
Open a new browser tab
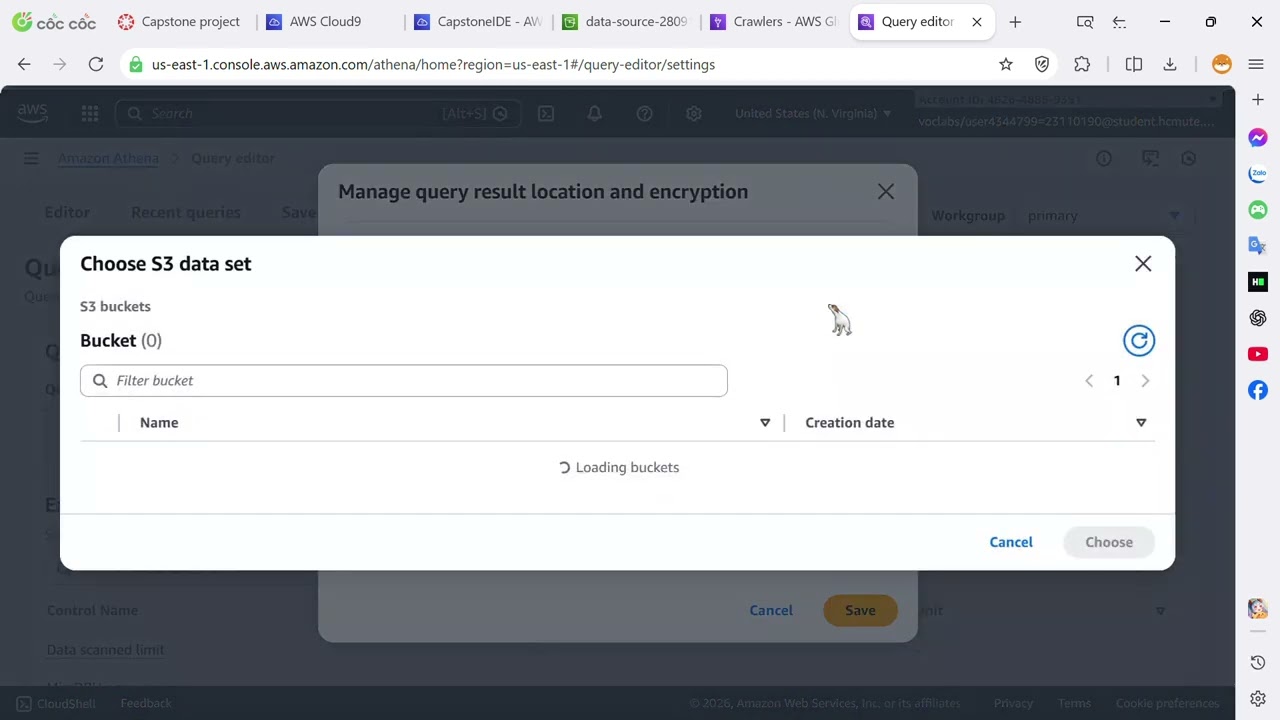1015,22
